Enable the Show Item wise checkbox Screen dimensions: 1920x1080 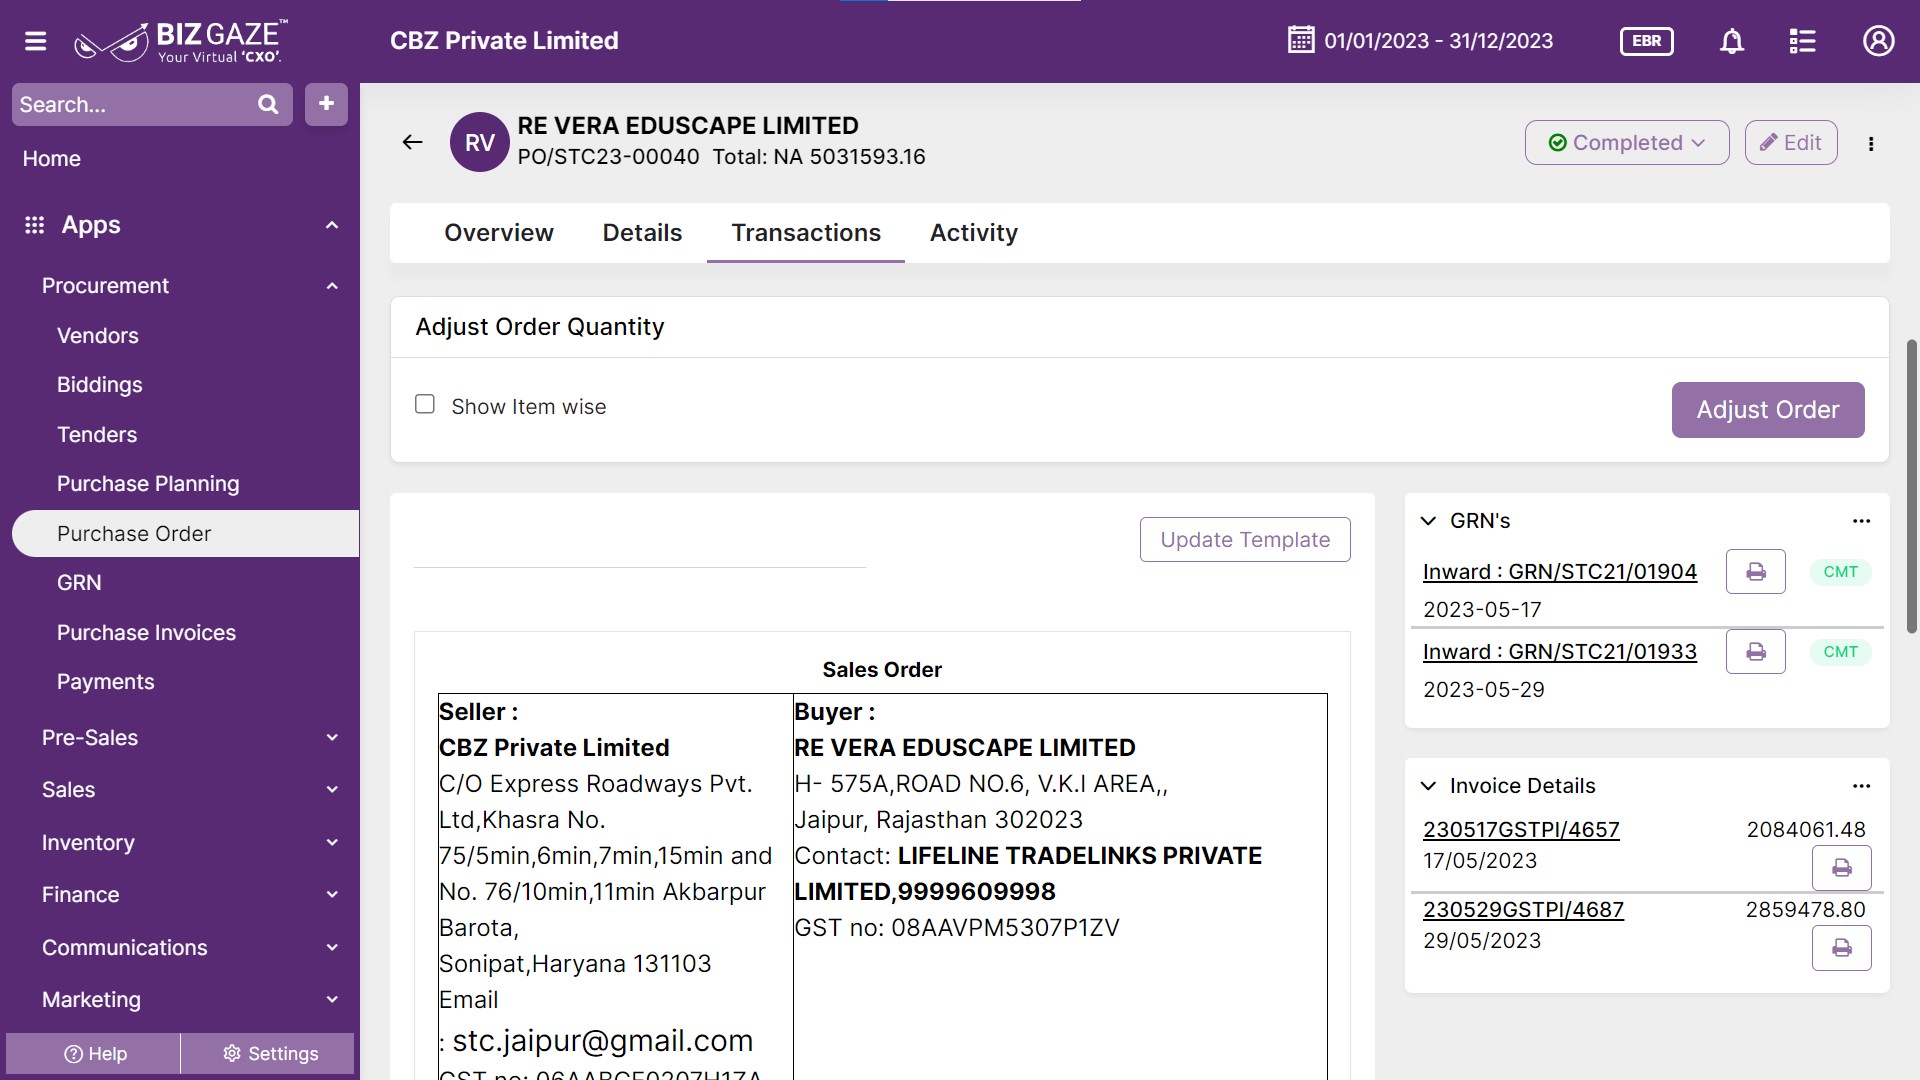(x=425, y=405)
